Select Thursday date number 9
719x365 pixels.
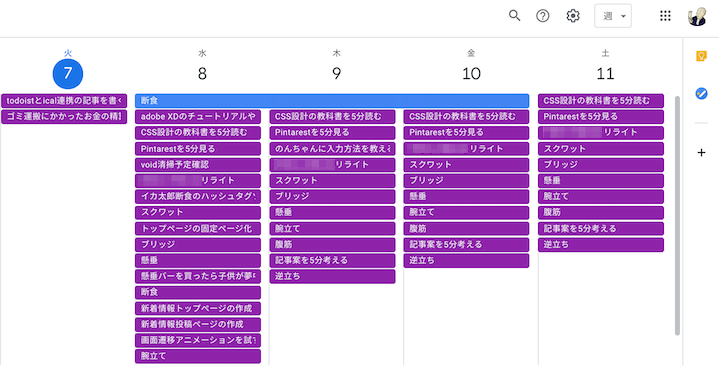[337, 73]
